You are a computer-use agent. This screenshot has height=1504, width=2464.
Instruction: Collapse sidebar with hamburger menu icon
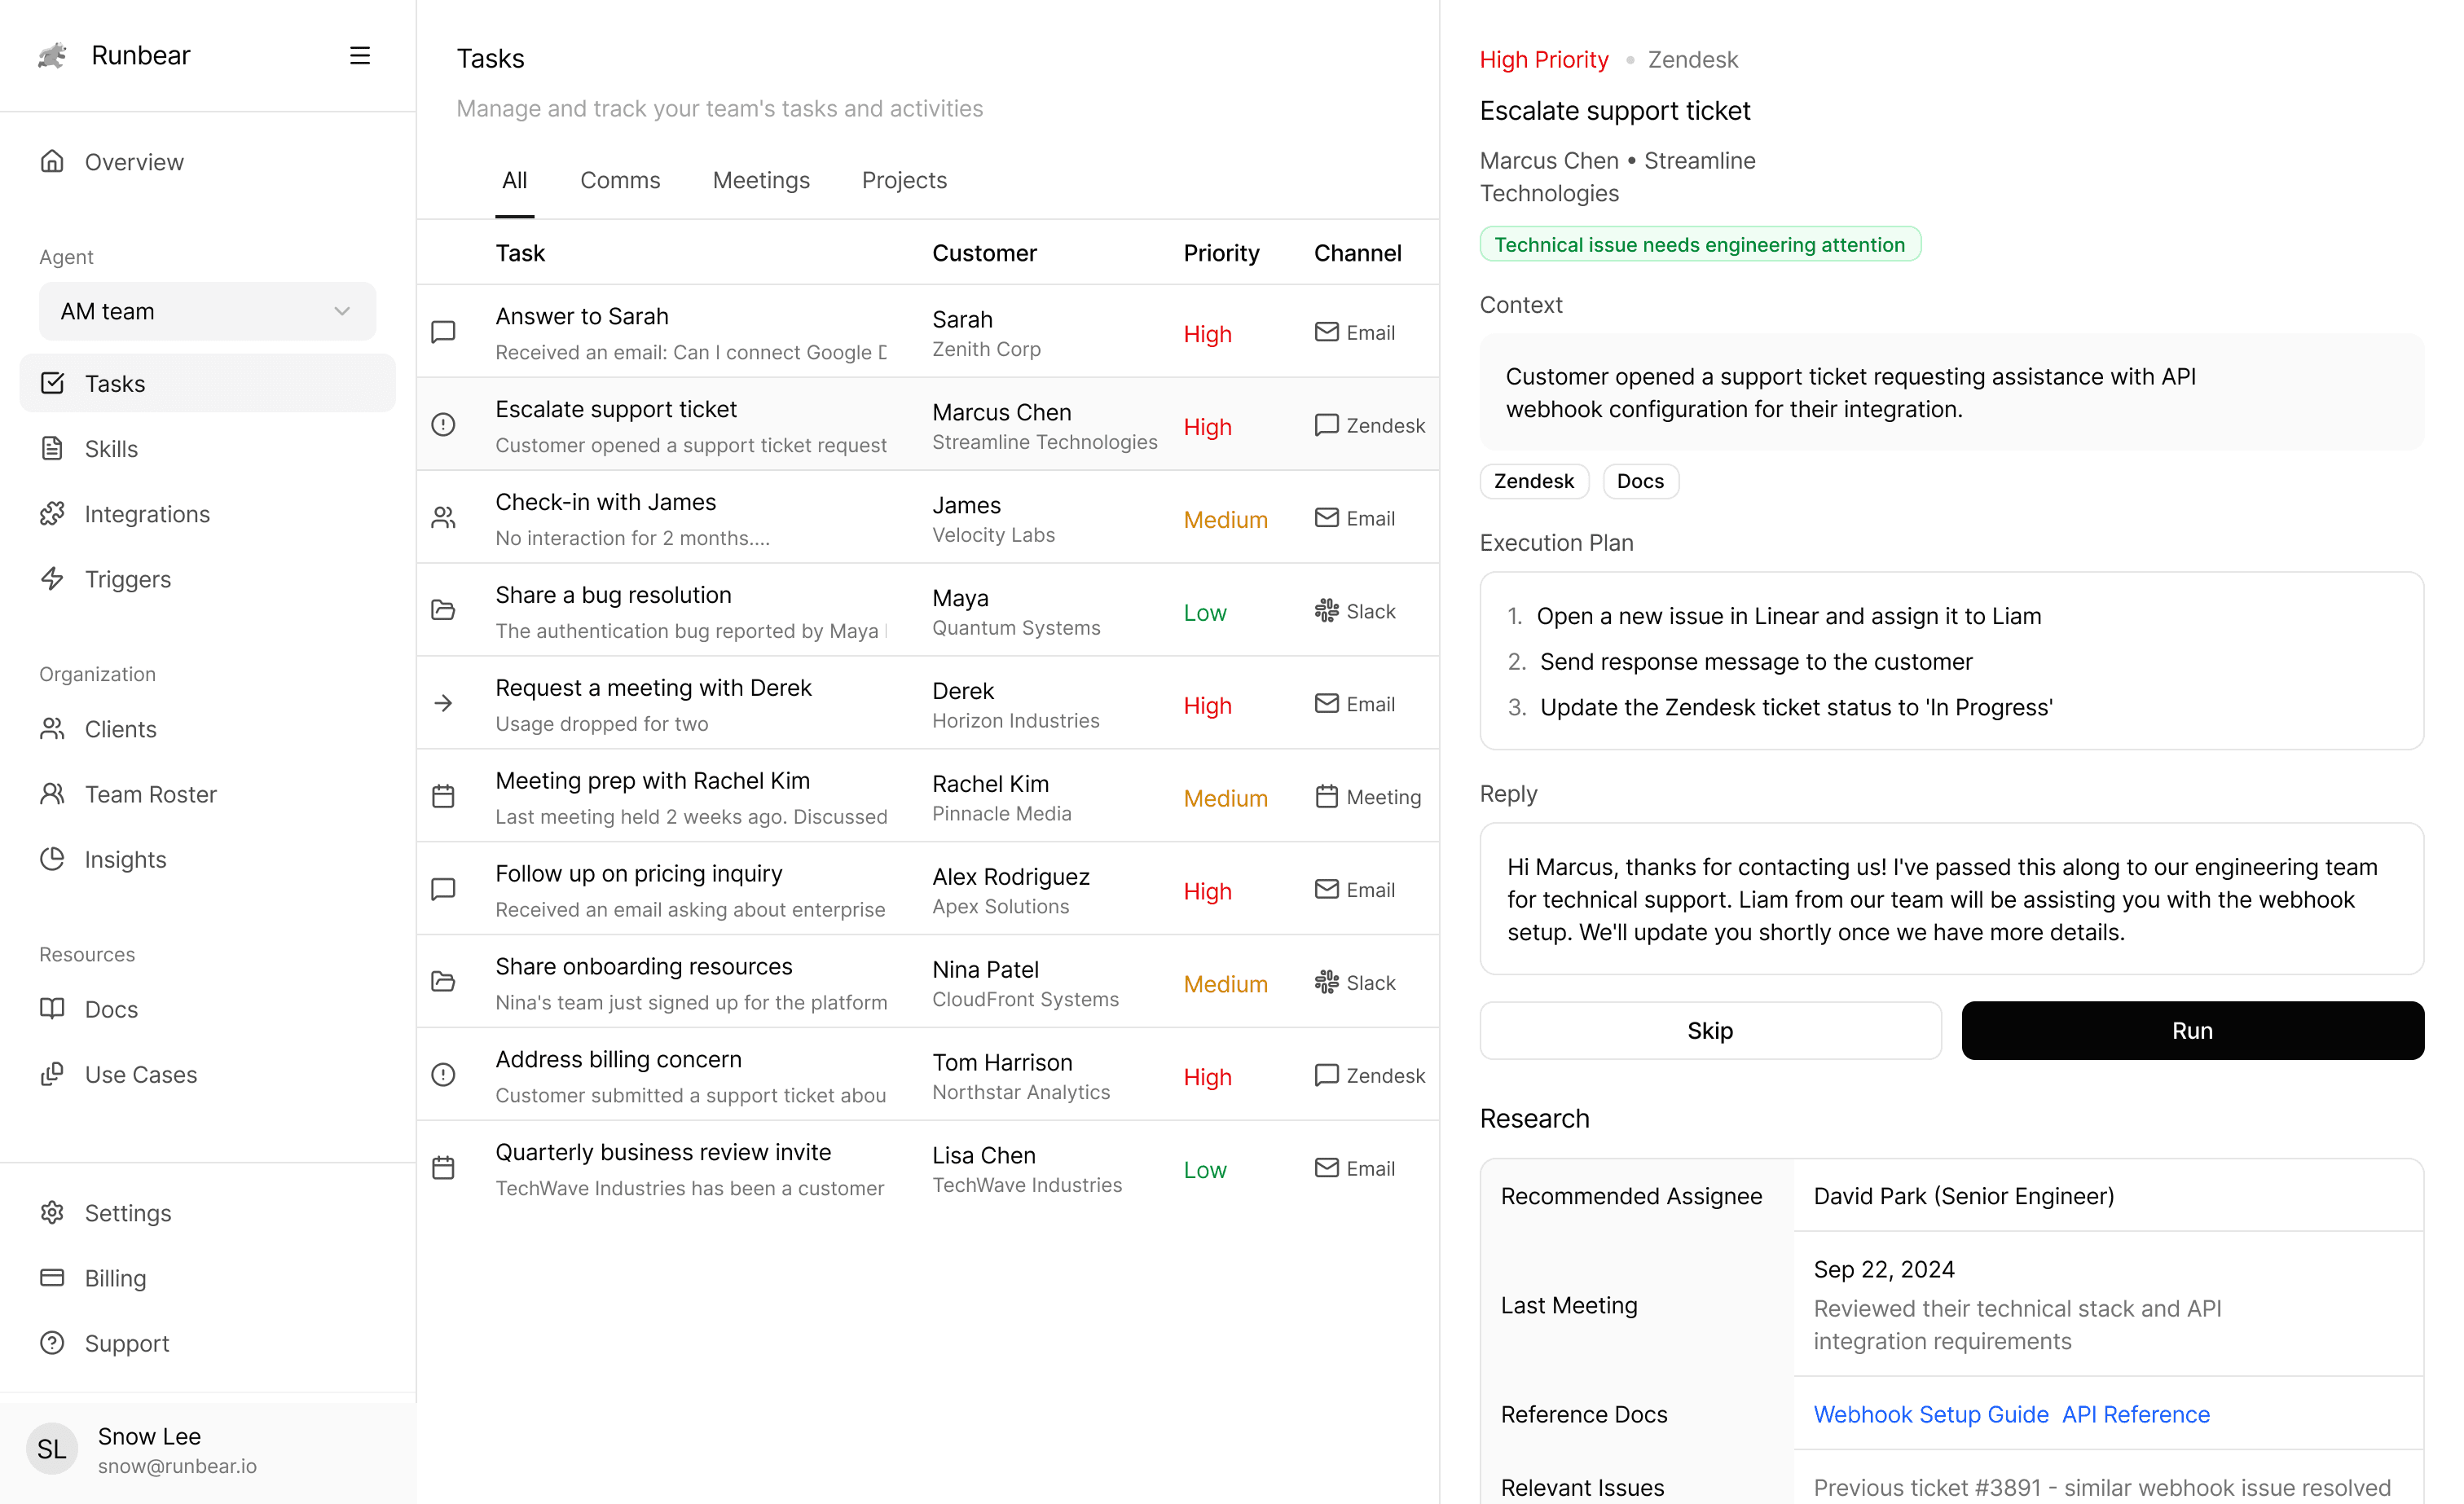click(360, 55)
